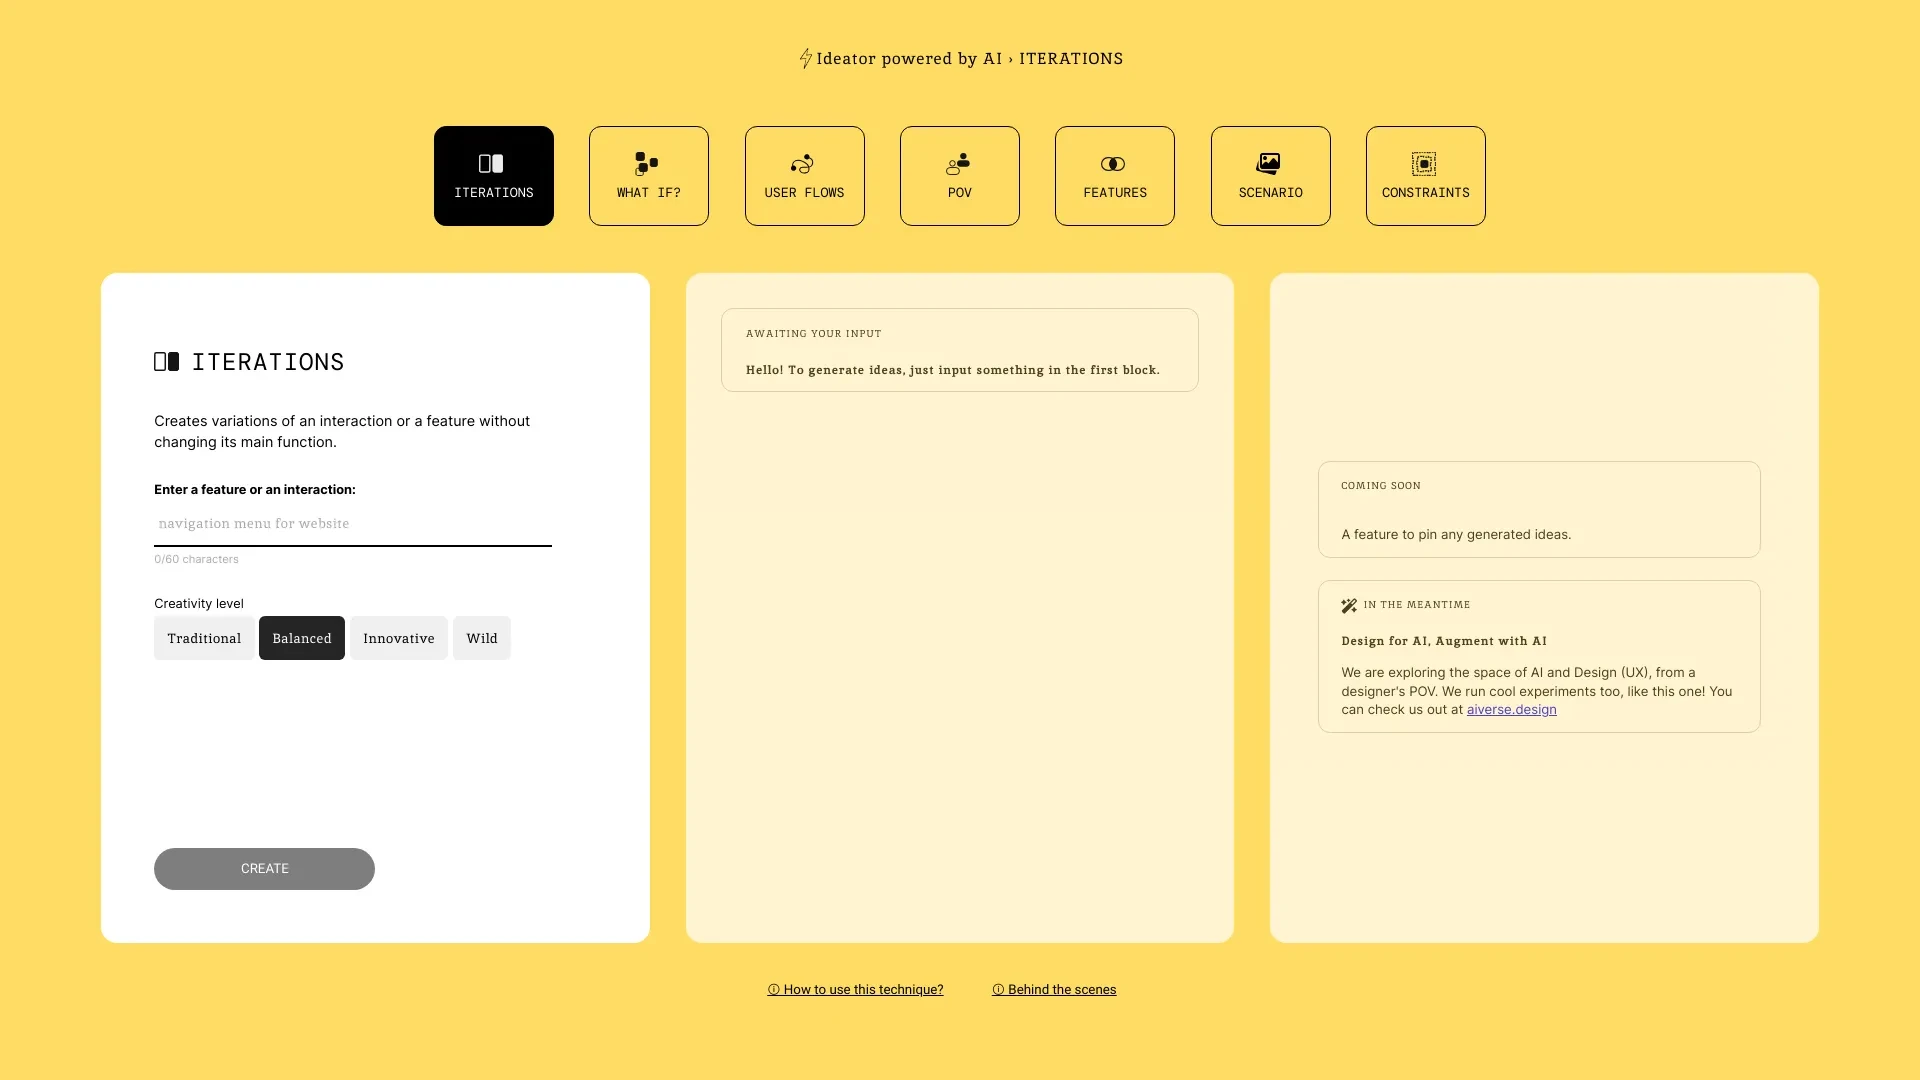Select the Traditional creativity level
Image resolution: width=1920 pixels, height=1080 pixels.
pyautogui.click(x=203, y=637)
